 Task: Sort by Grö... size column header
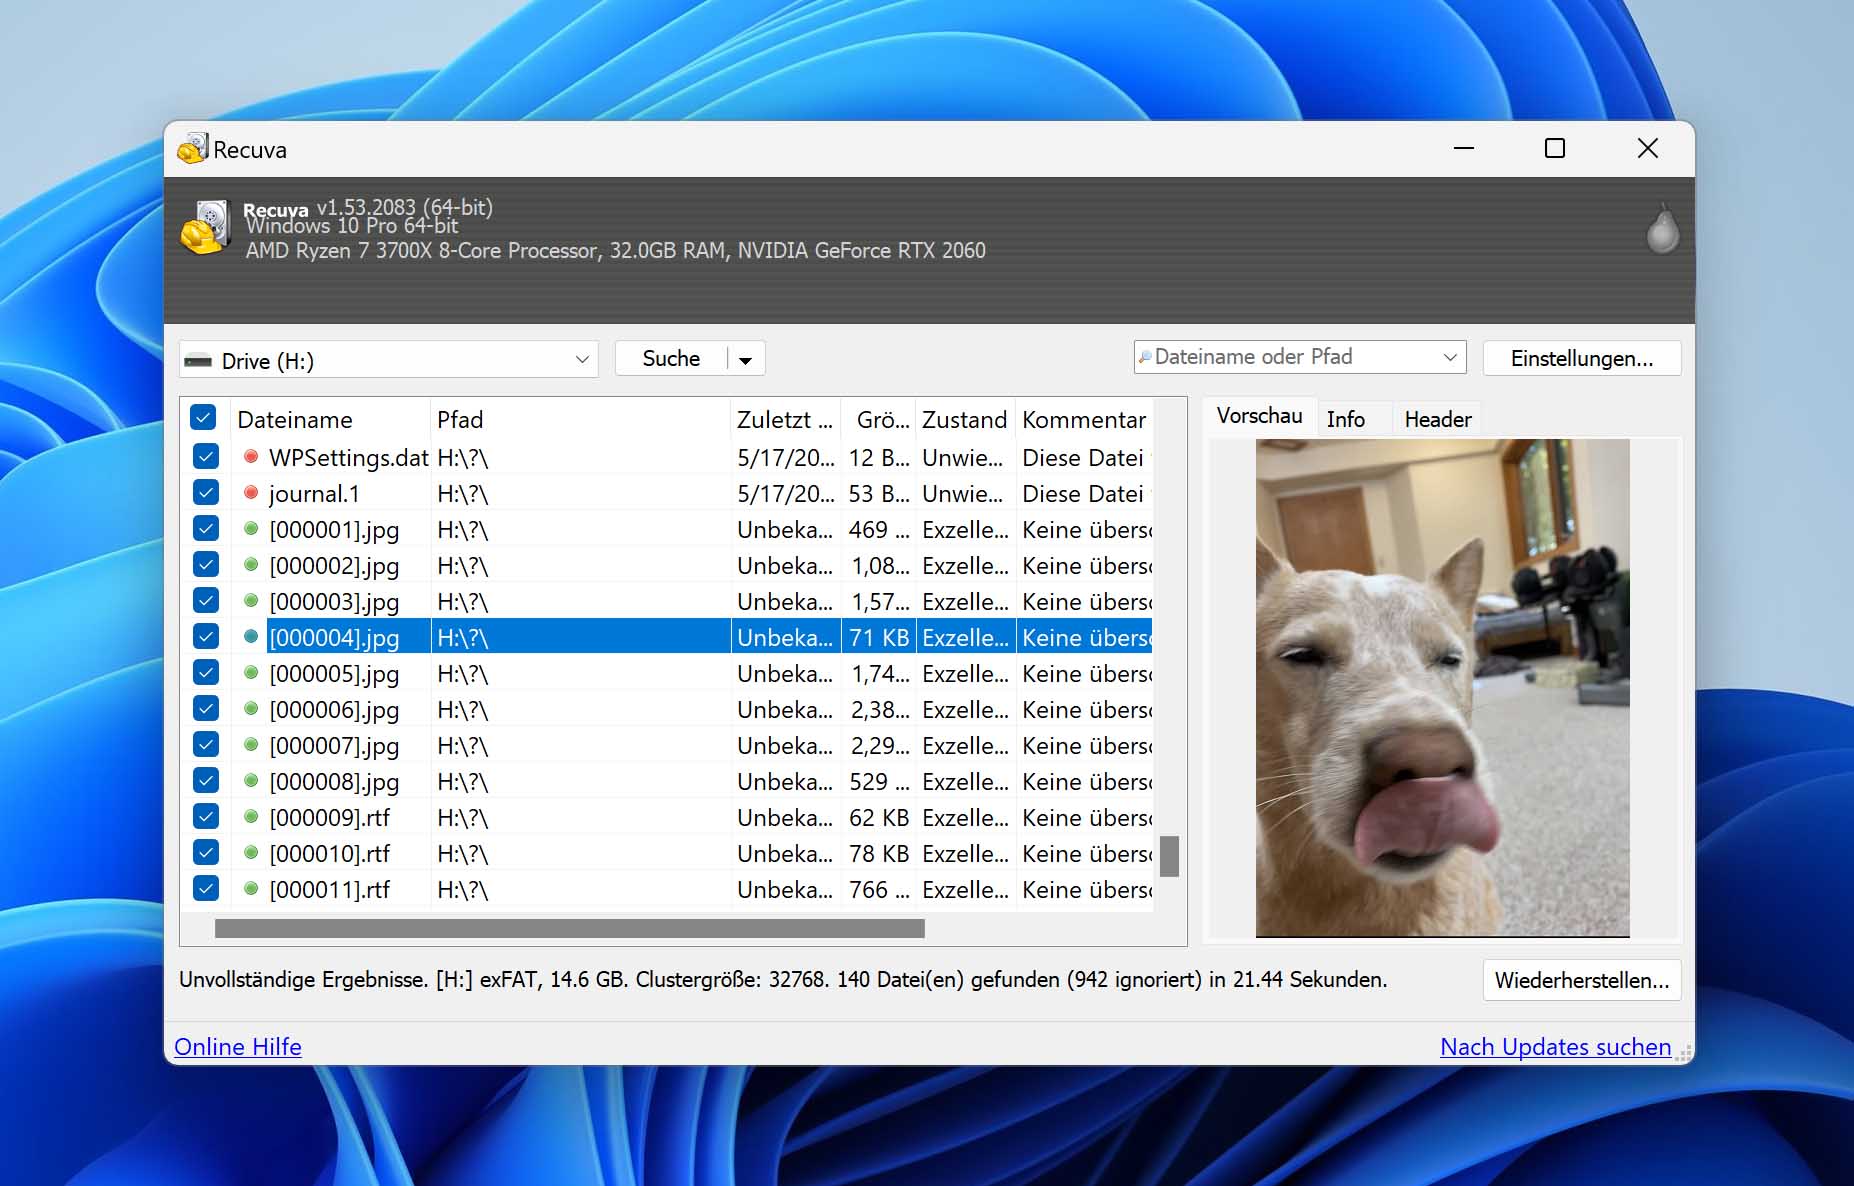[x=878, y=420]
